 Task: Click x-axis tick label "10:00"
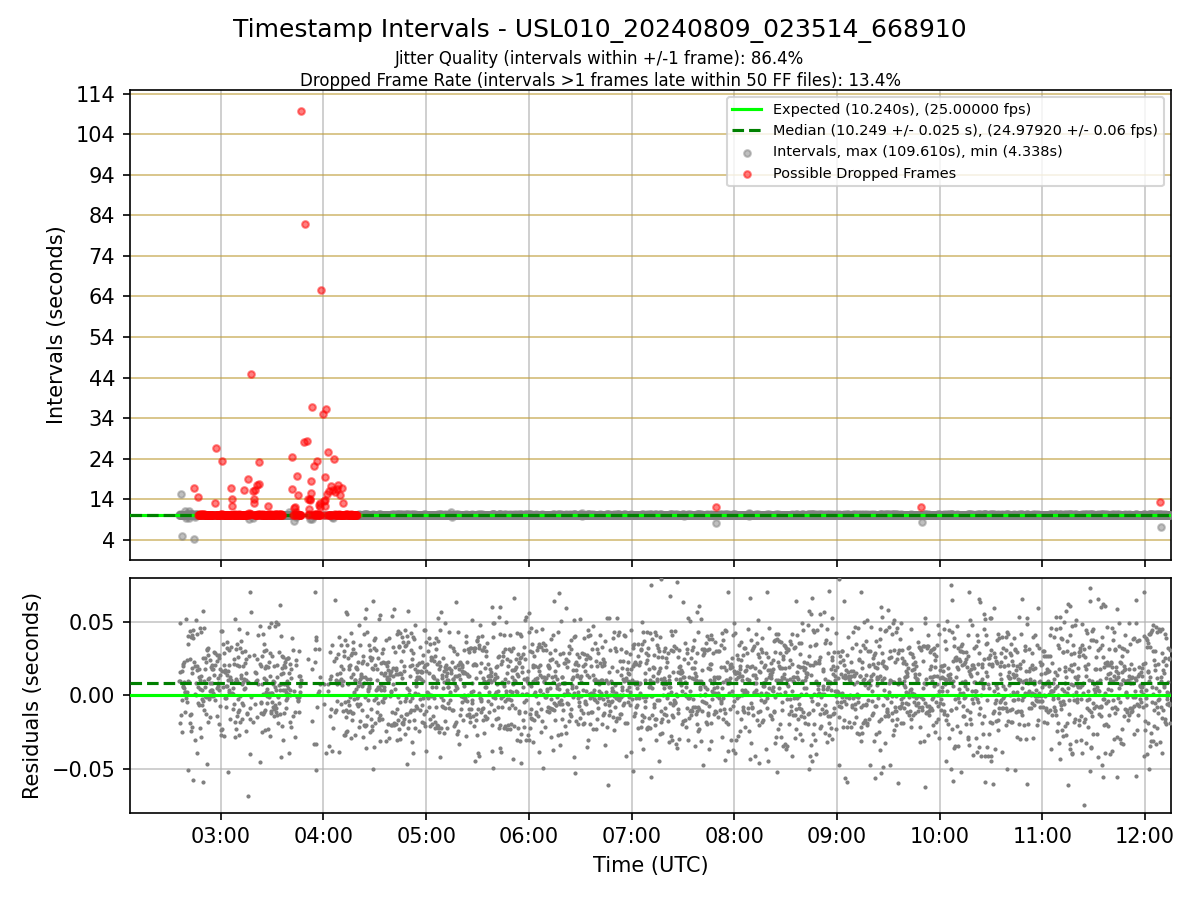[x=939, y=834]
